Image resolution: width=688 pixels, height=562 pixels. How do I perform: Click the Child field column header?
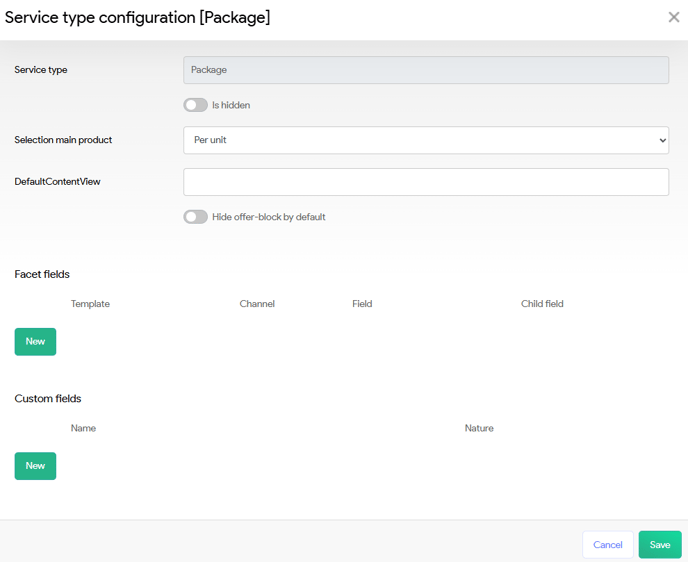542,304
